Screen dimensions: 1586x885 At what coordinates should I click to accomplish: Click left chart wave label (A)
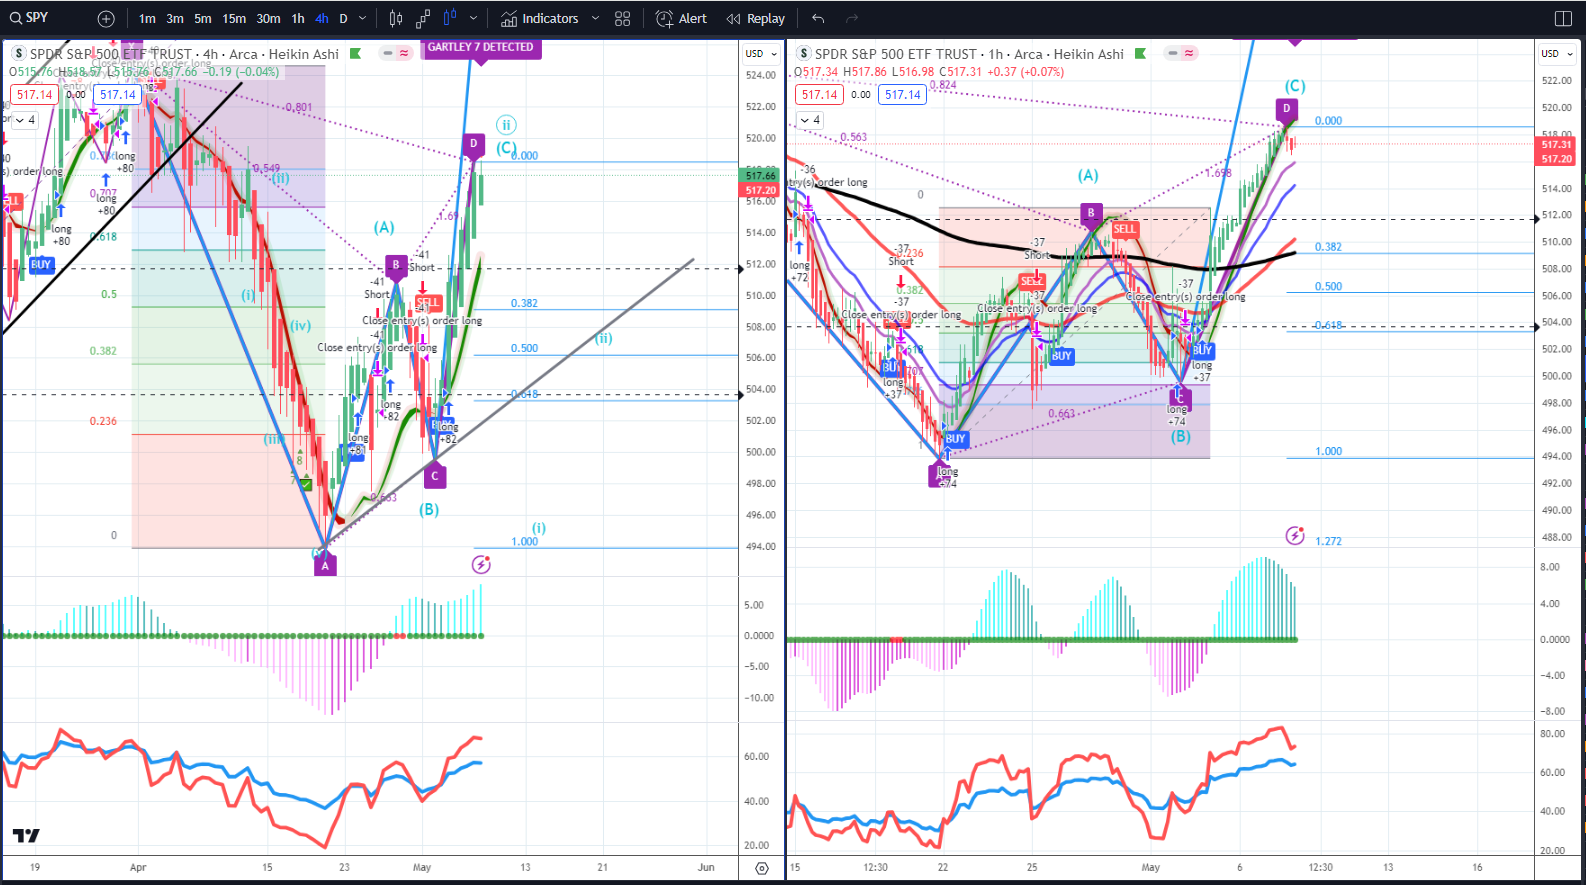click(384, 228)
